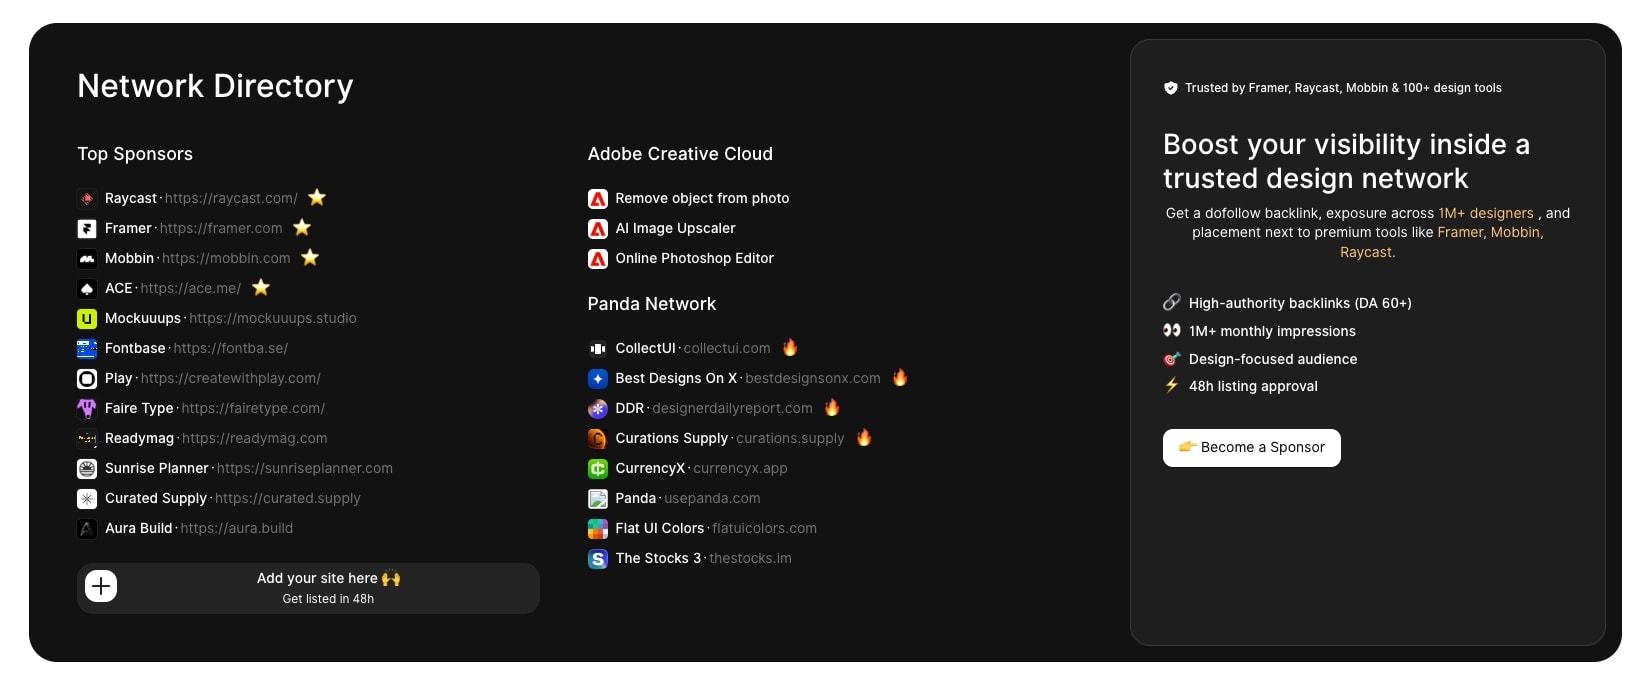This screenshot has height=681, width=1641.
Task: Click the Curated Supply logo icon
Action: click(x=87, y=498)
